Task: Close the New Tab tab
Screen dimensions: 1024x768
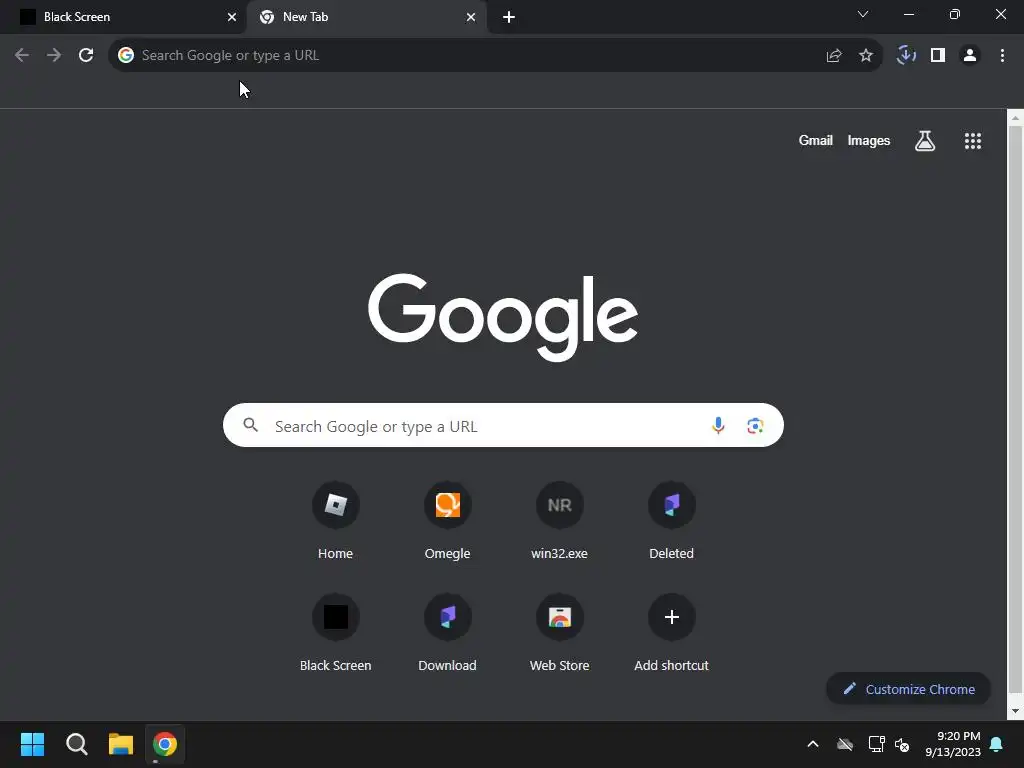Action: [x=470, y=17]
